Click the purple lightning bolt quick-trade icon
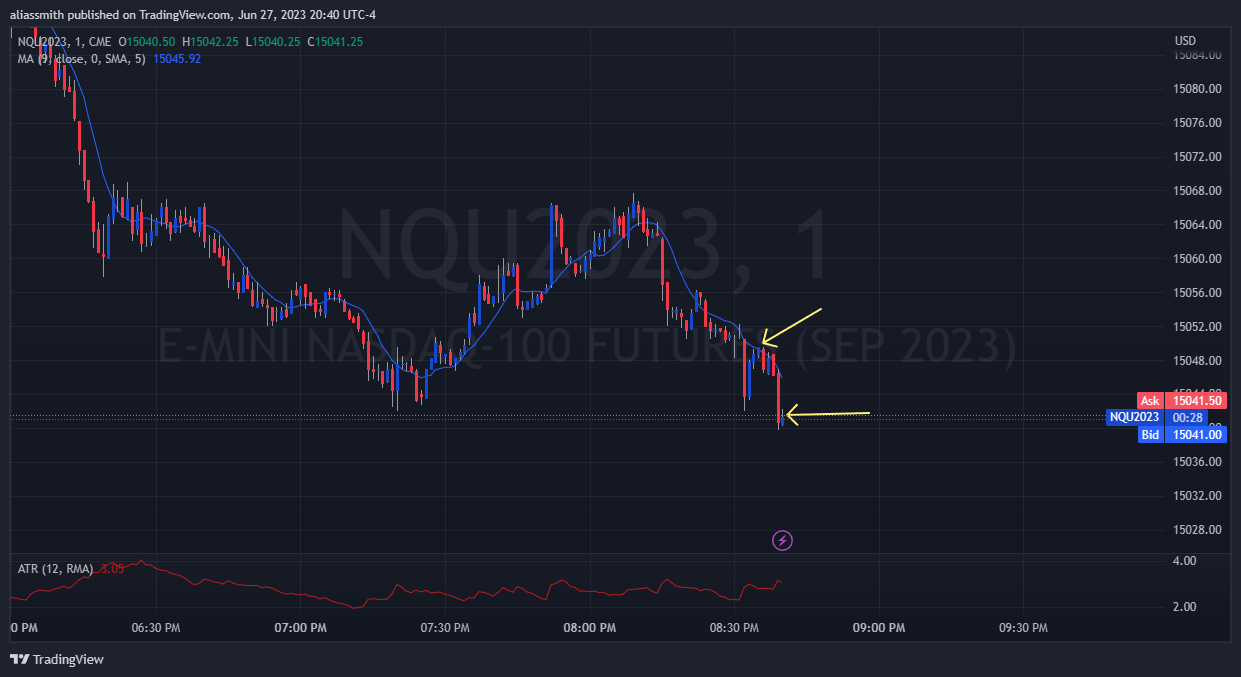 click(x=782, y=540)
